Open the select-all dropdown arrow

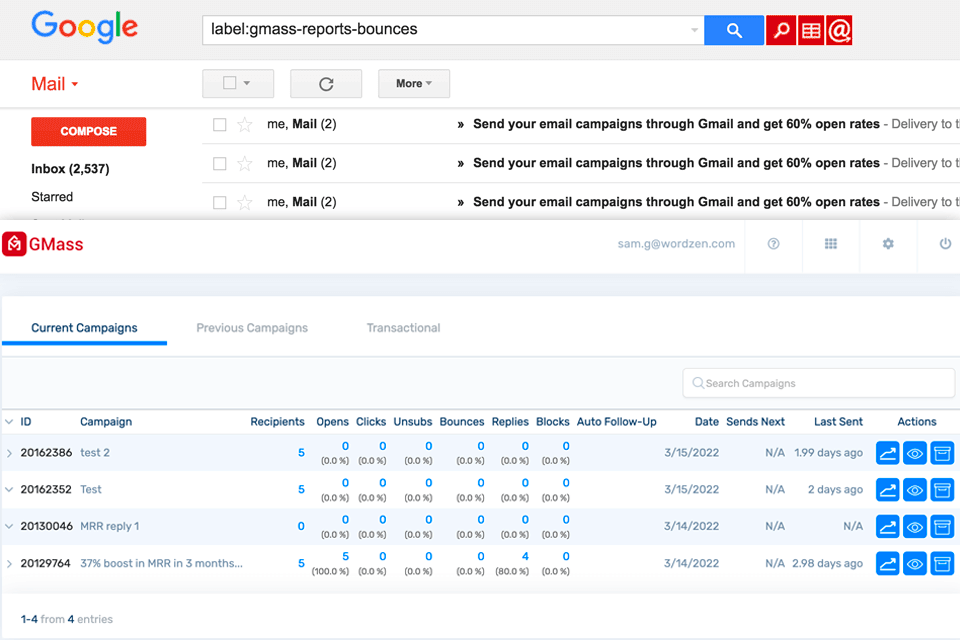pos(247,83)
